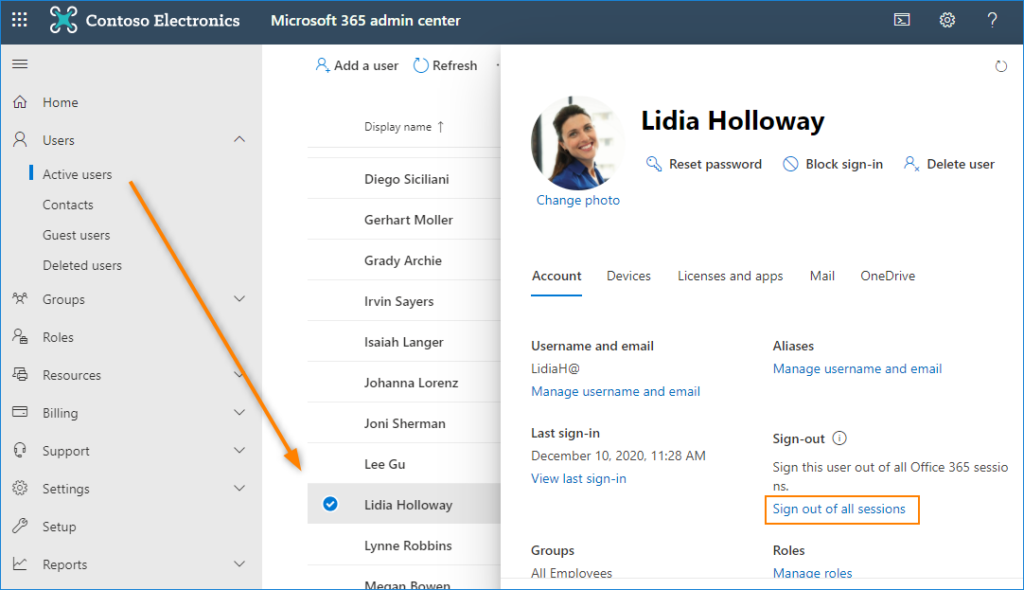The image size is (1024, 590).
Task: Open the Account tab
Action: coord(556,276)
